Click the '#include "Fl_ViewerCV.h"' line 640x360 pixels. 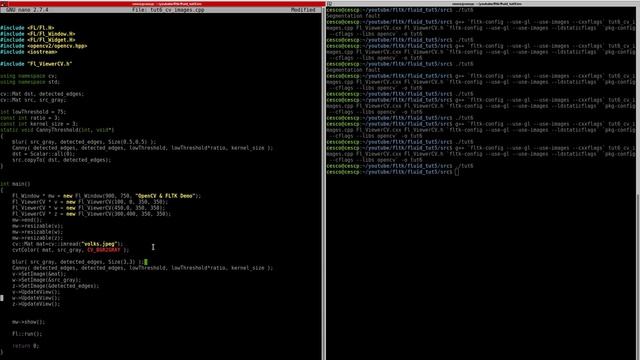36,64
